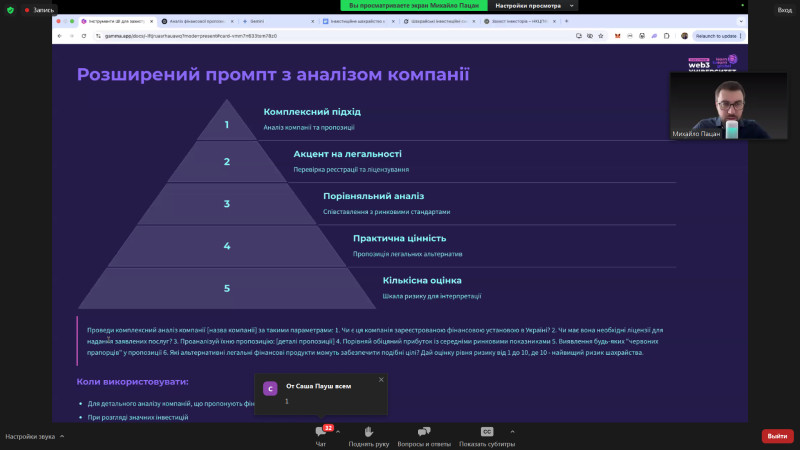Click the Вход button top right
The image size is (800, 450).
pos(784,9)
